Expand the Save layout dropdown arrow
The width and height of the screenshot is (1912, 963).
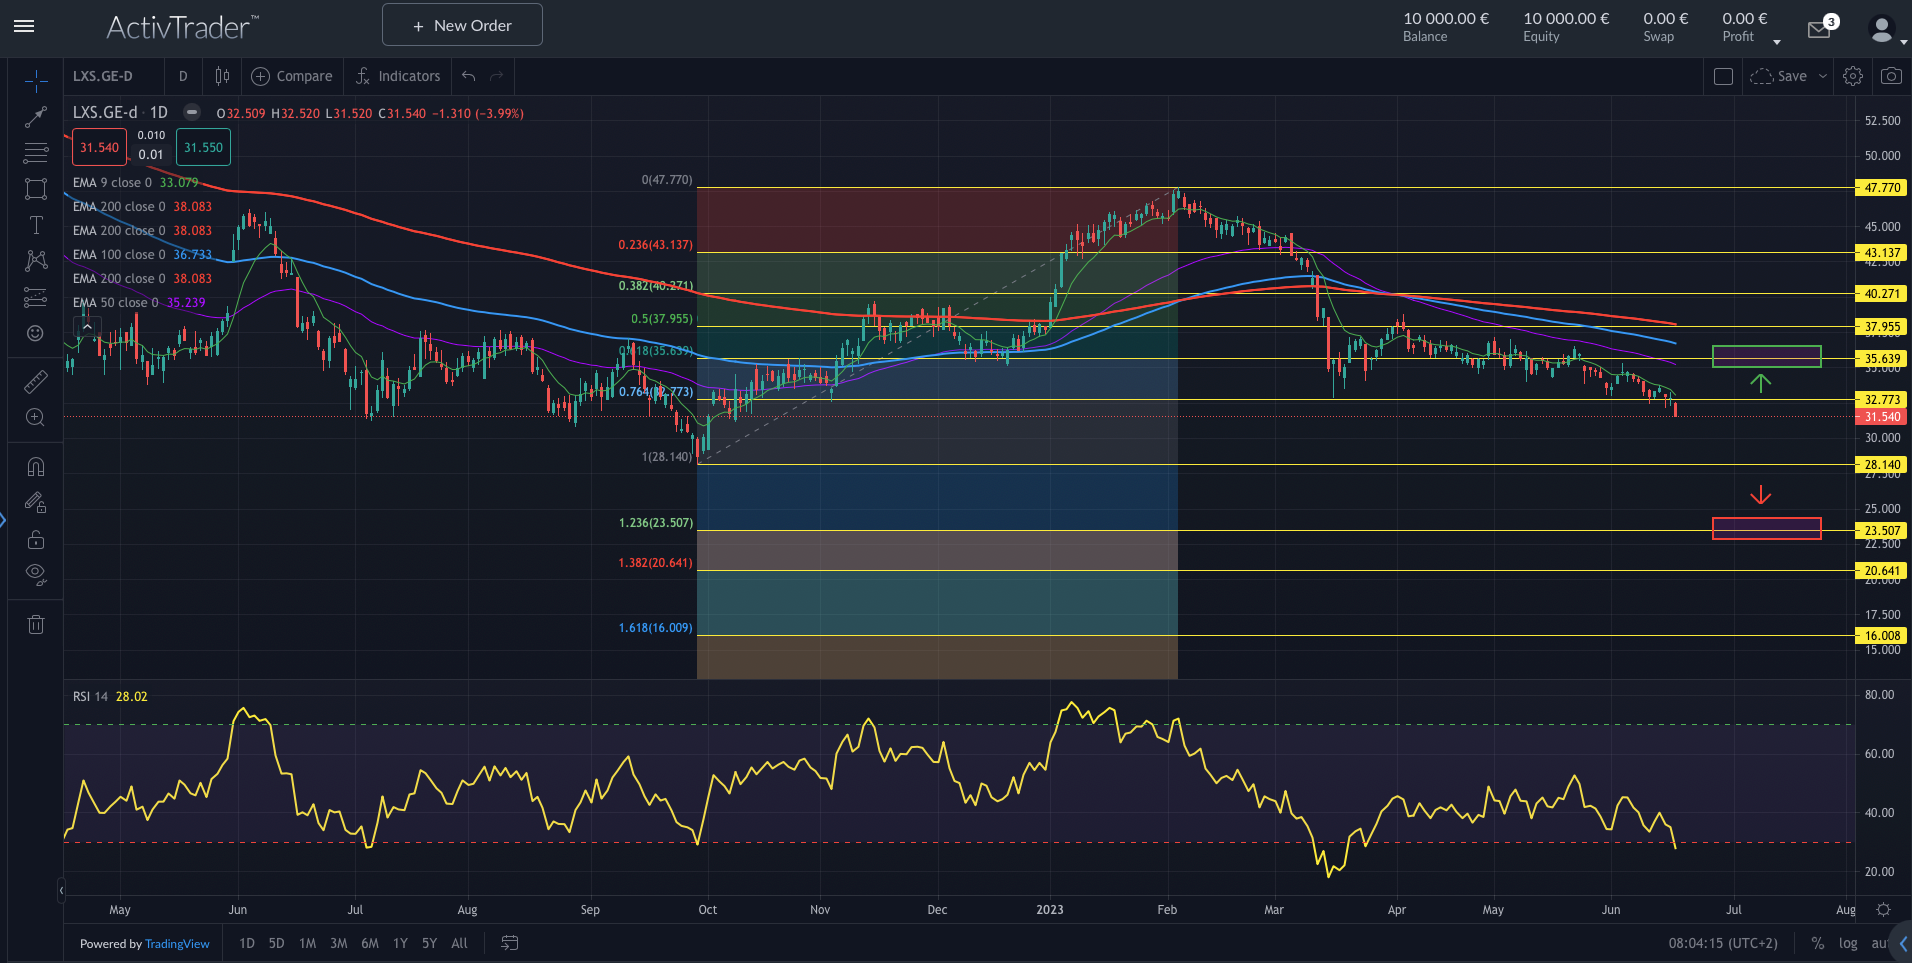pyautogui.click(x=1822, y=76)
